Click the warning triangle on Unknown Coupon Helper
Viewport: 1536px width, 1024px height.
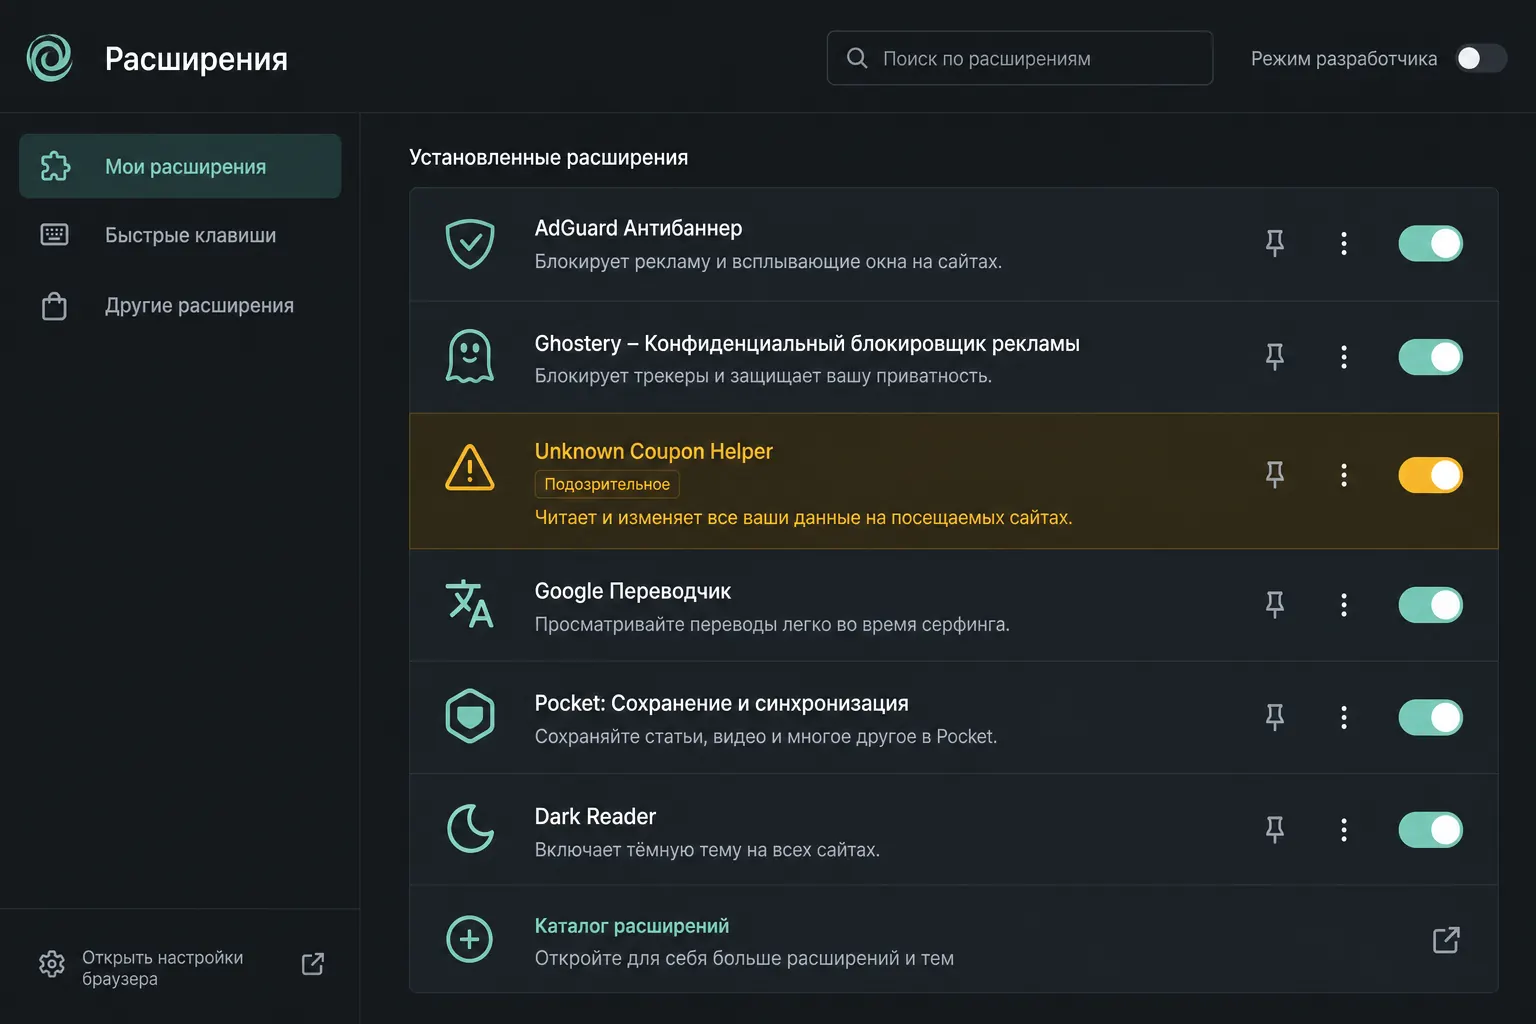(470, 468)
